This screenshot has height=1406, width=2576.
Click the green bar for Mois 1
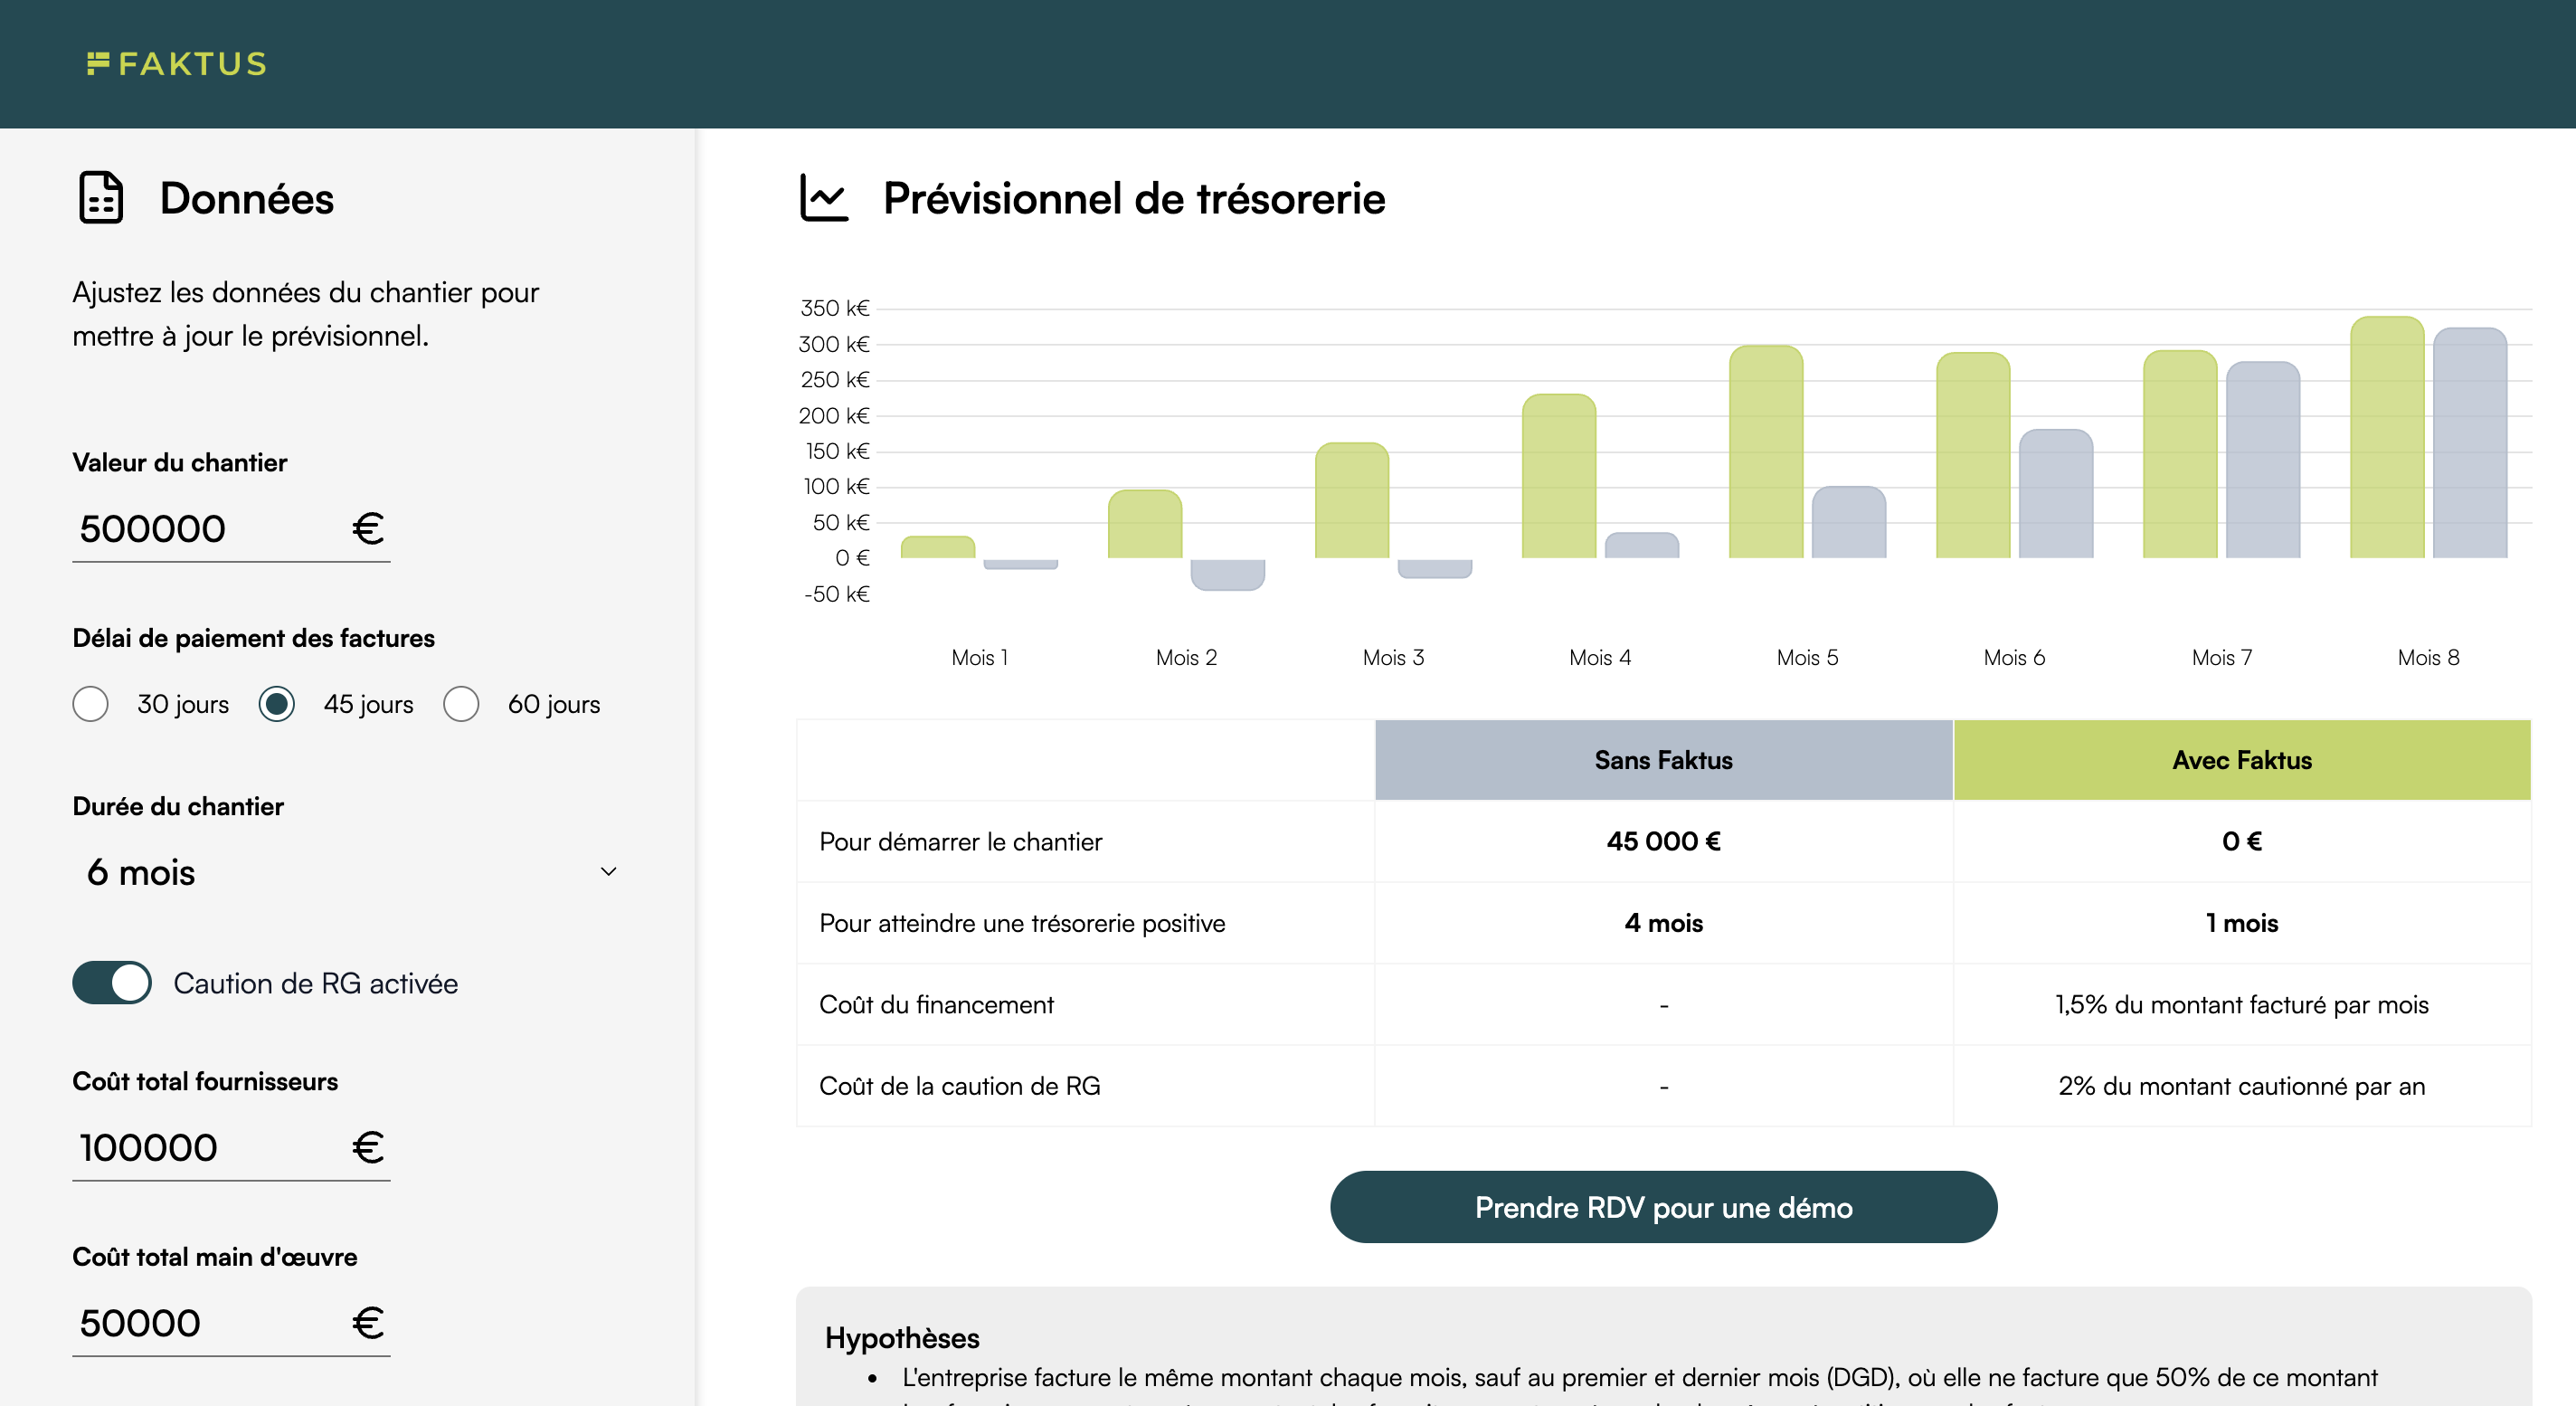(x=937, y=547)
